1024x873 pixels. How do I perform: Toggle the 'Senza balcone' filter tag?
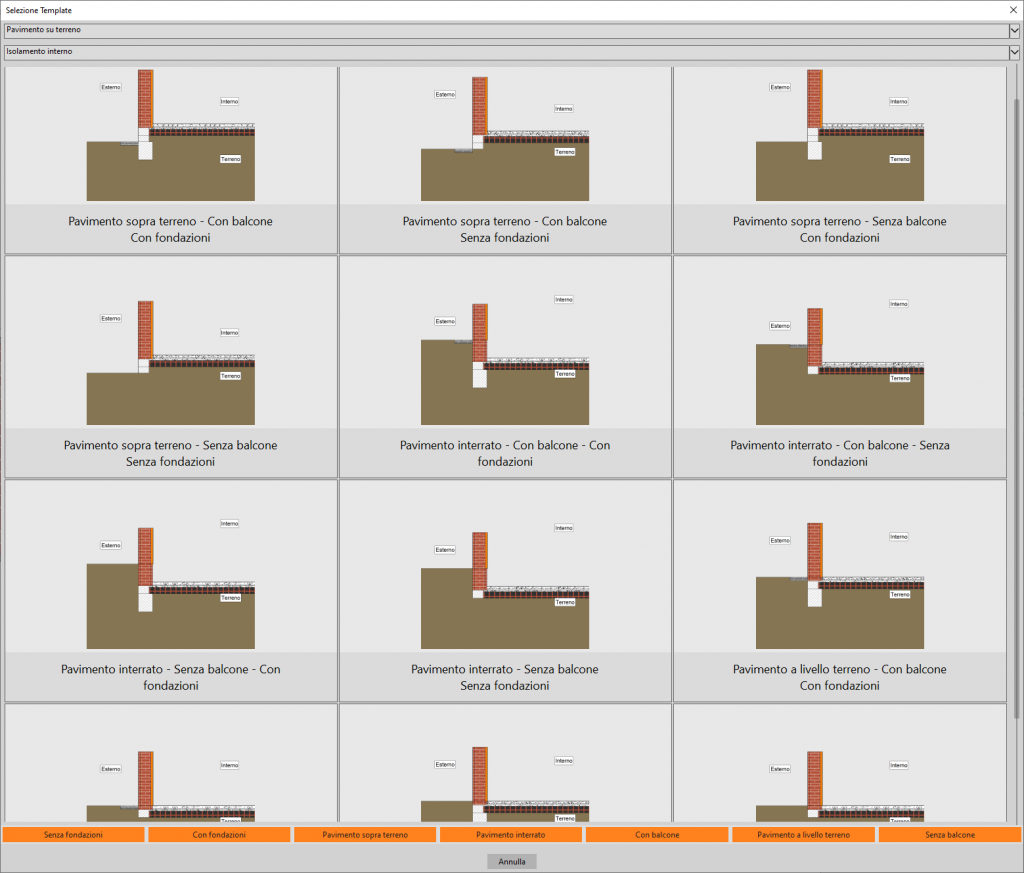point(949,834)
